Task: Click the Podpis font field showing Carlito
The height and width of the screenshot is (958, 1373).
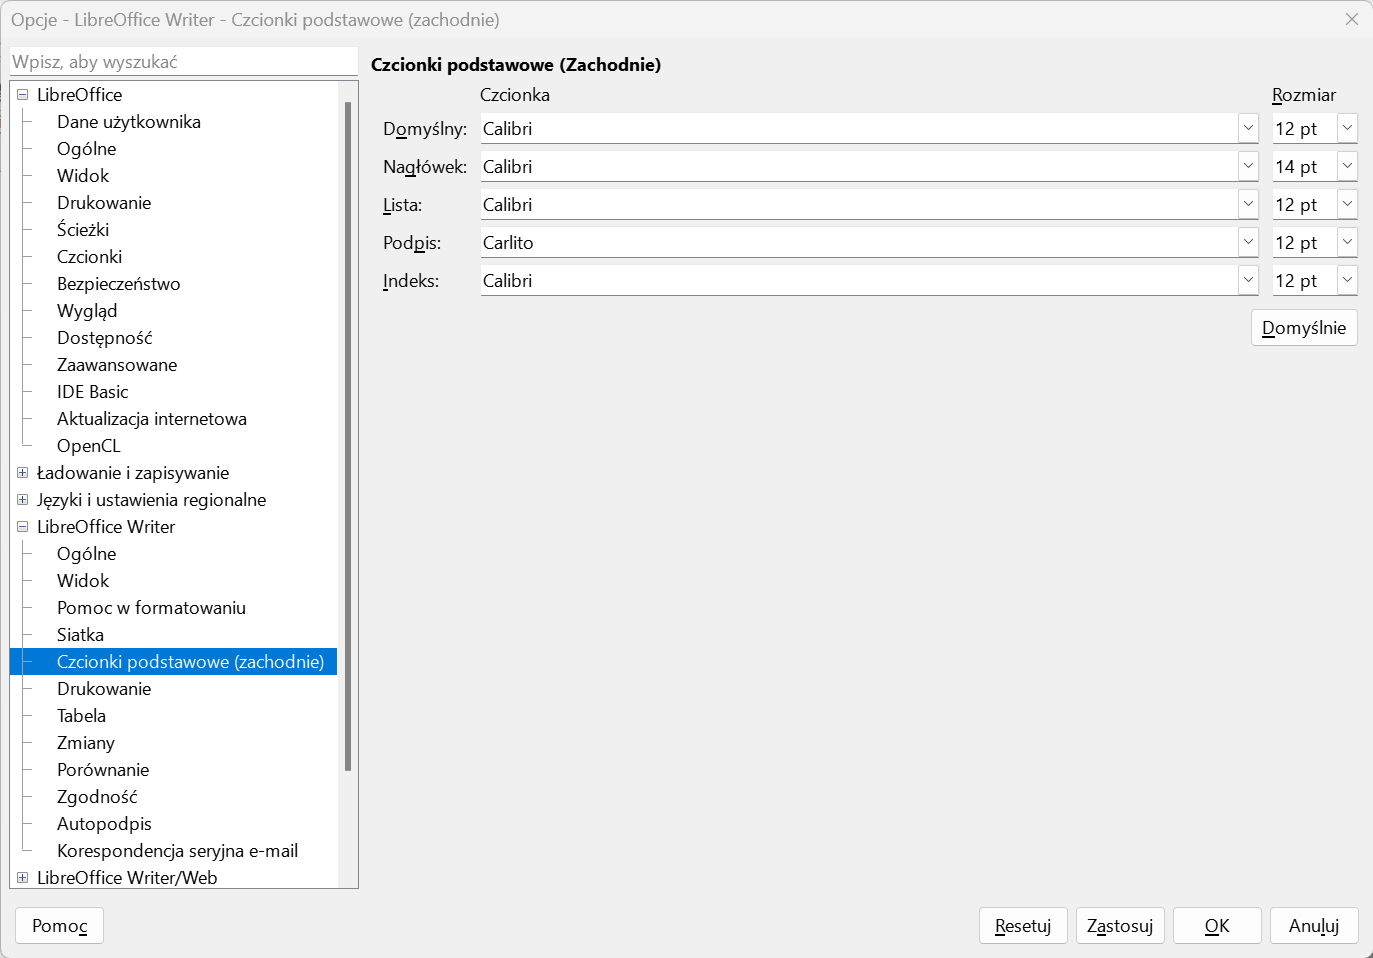Action: point(859,242)
